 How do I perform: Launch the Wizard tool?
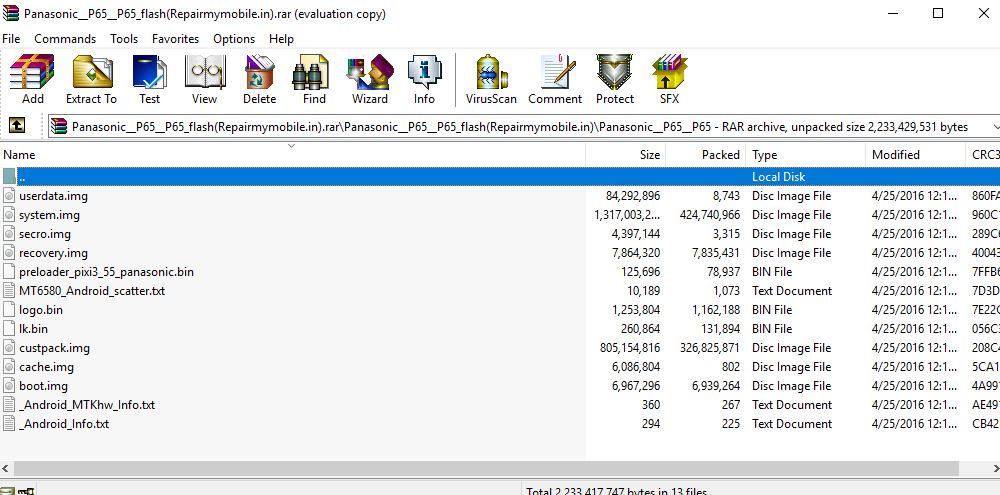[x=369, y=79]
